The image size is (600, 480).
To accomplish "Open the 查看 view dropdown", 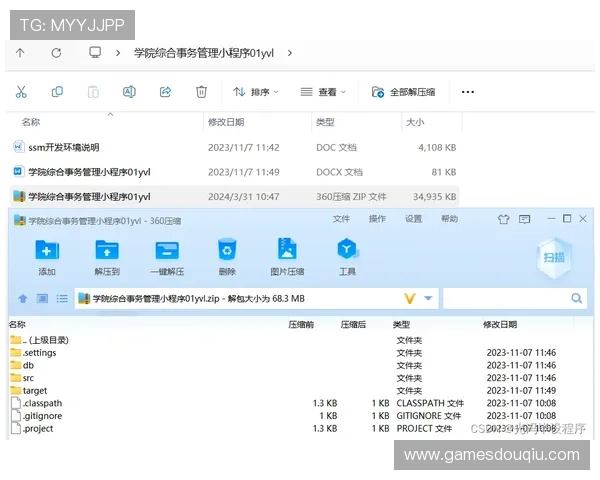I will (323, 92).
